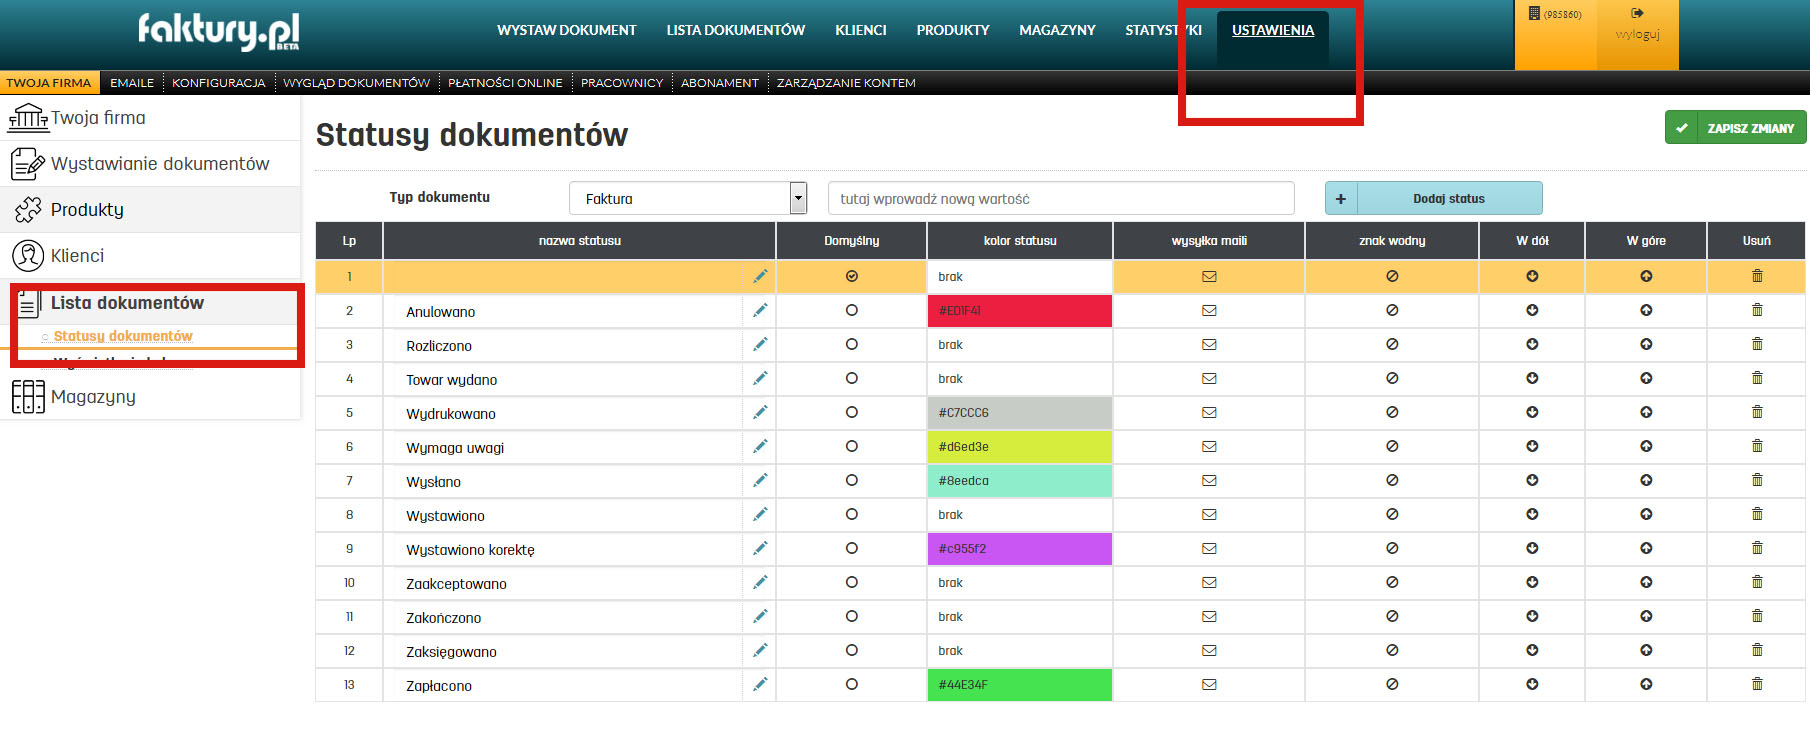Click pencil icon in Zapłacono row

tap(760, 684)
